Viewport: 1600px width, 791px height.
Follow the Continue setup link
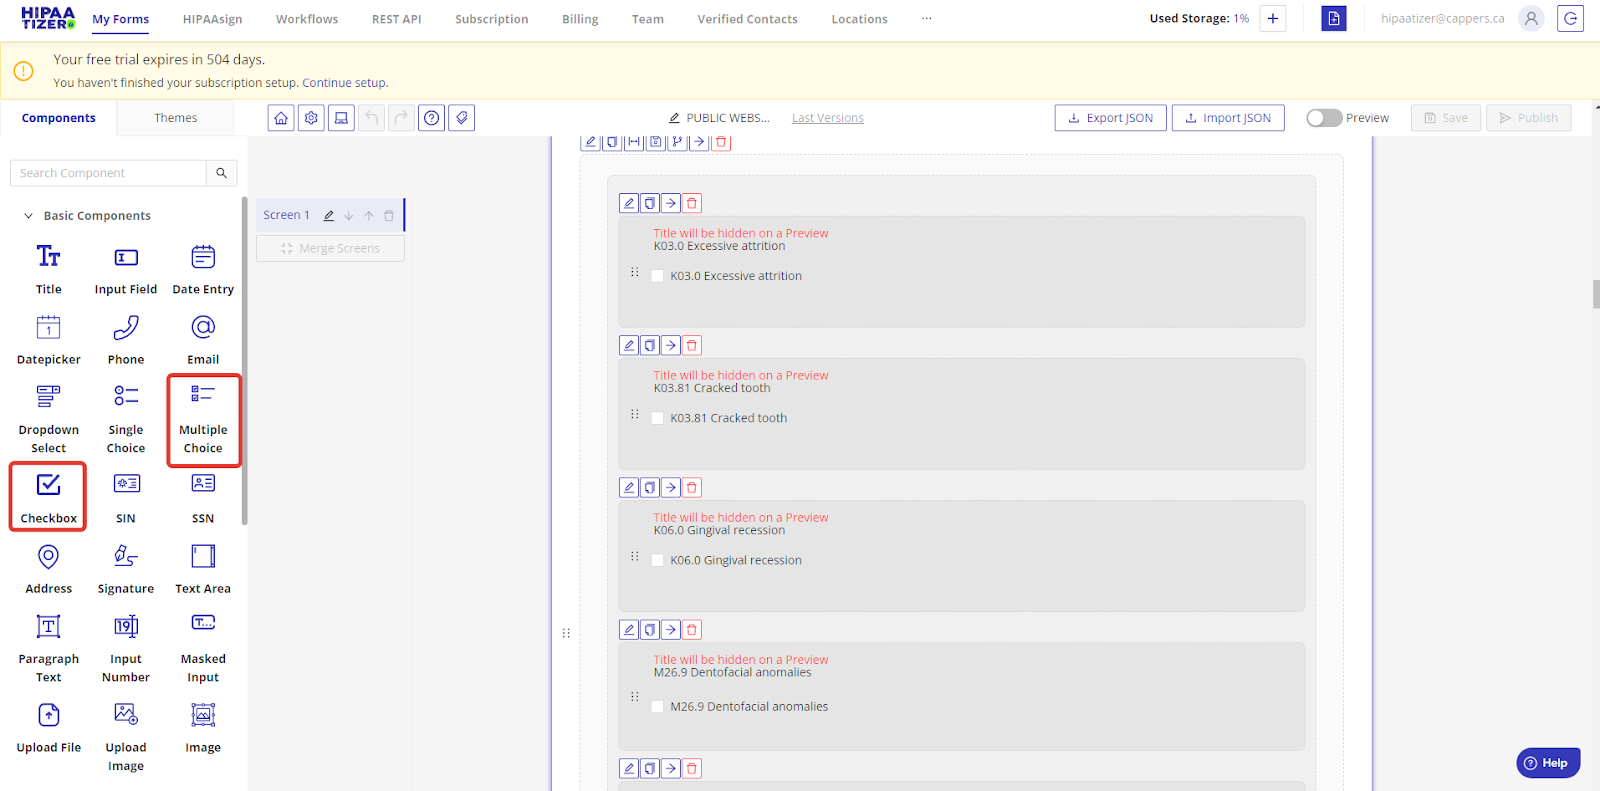click(344, 83)
